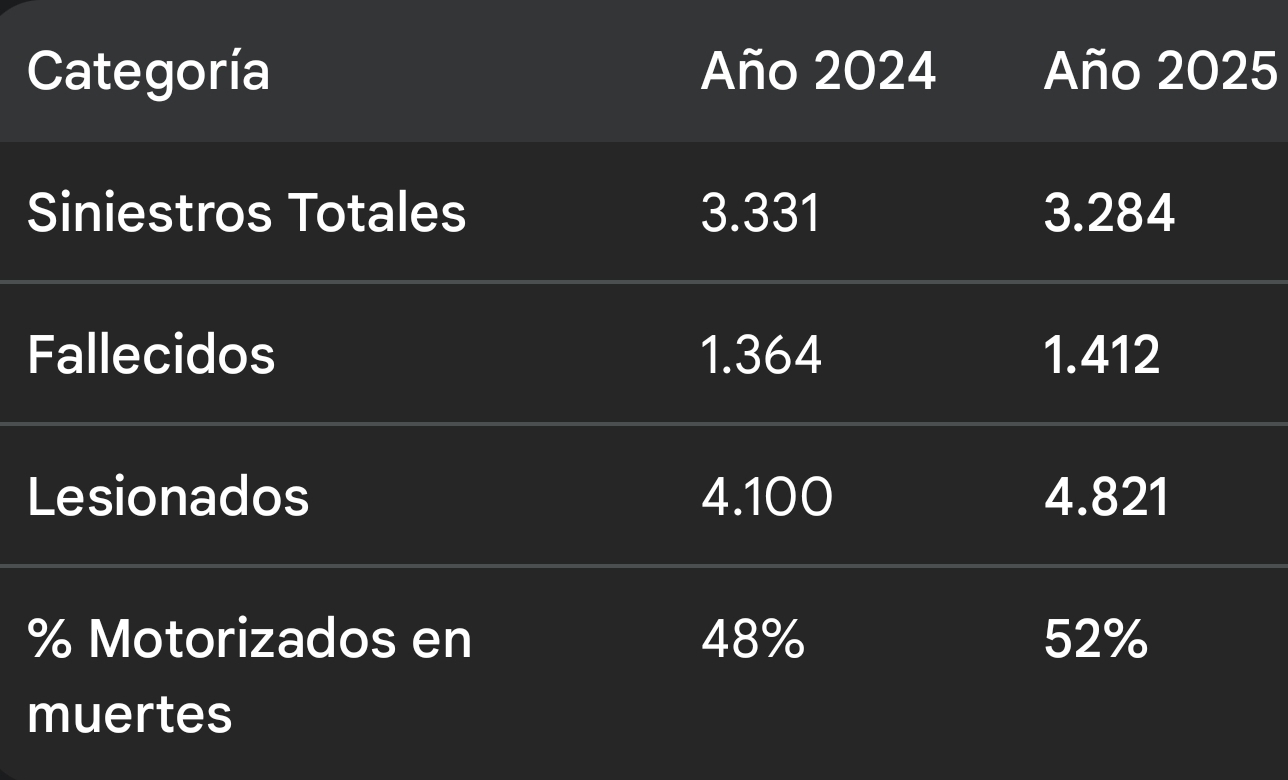The height and width of the screenshot is (780, 1288).
Task: Select the Año 2024 column header
Action: pos(818,73)
